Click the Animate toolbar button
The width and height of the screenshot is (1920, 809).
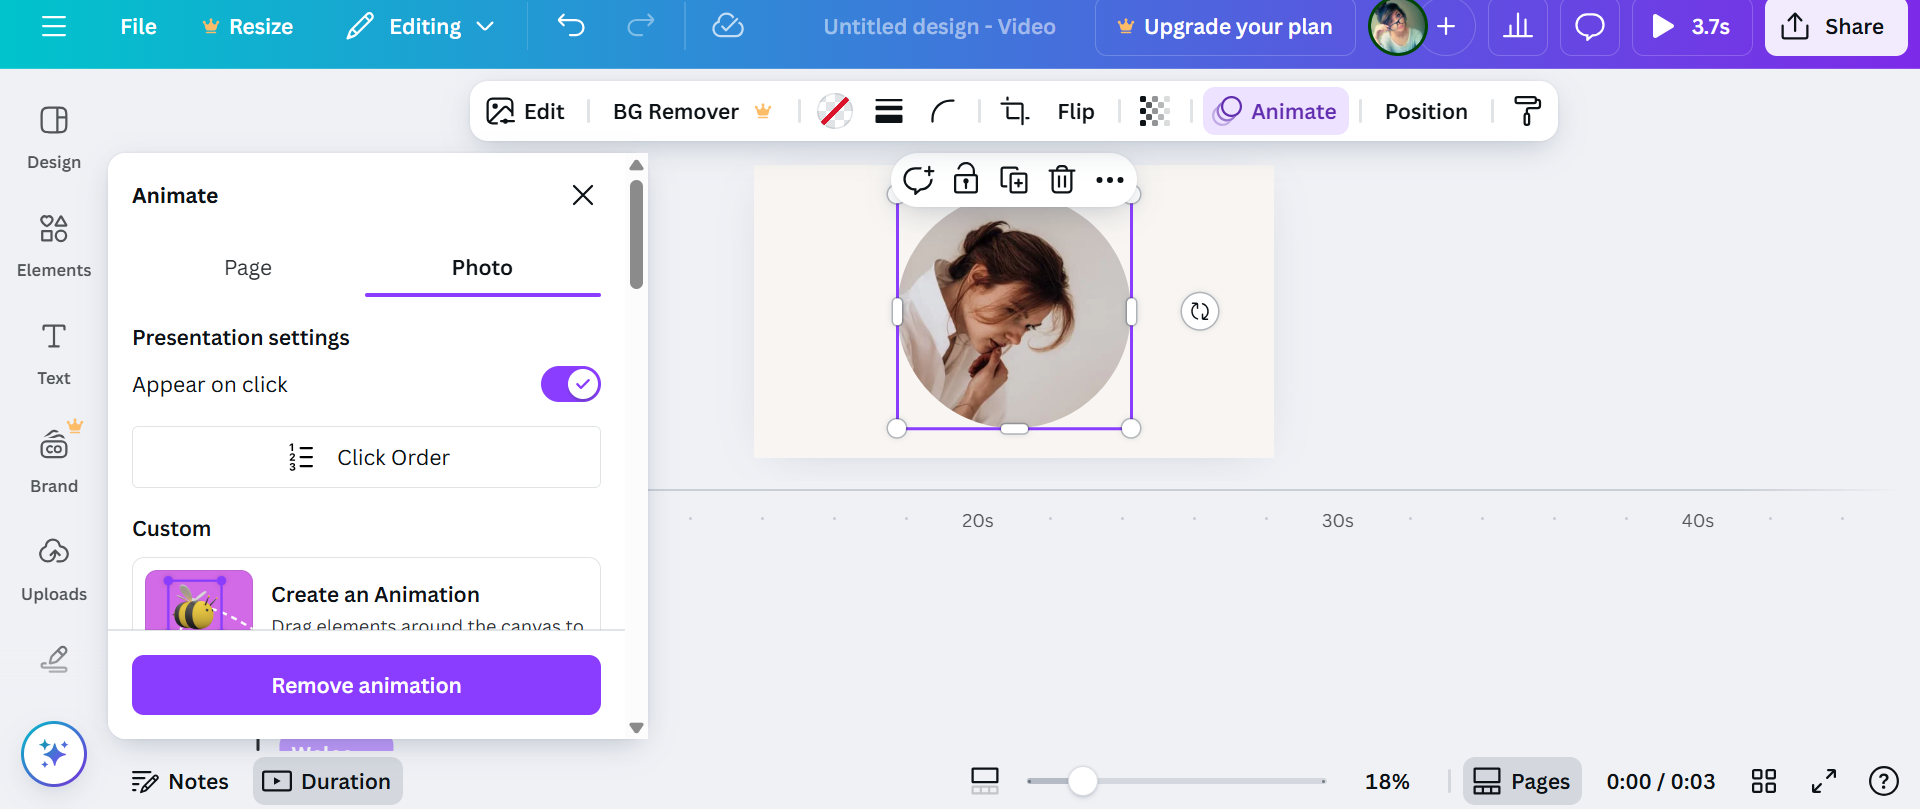1276,111
